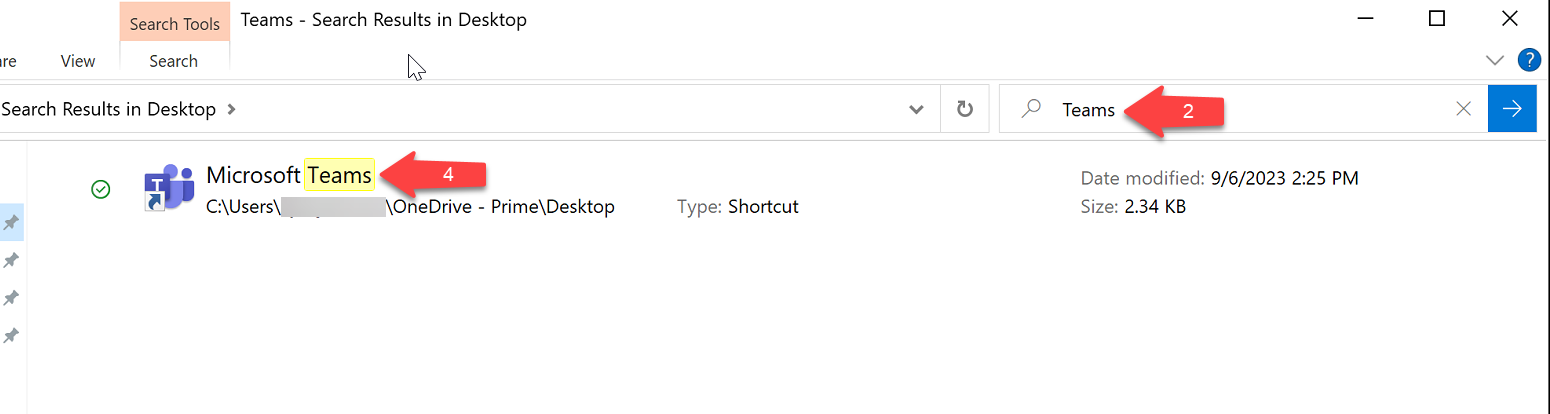Open the address bar history dropdown
This screenshot has height=414, width=1550.
pos(916,109)
